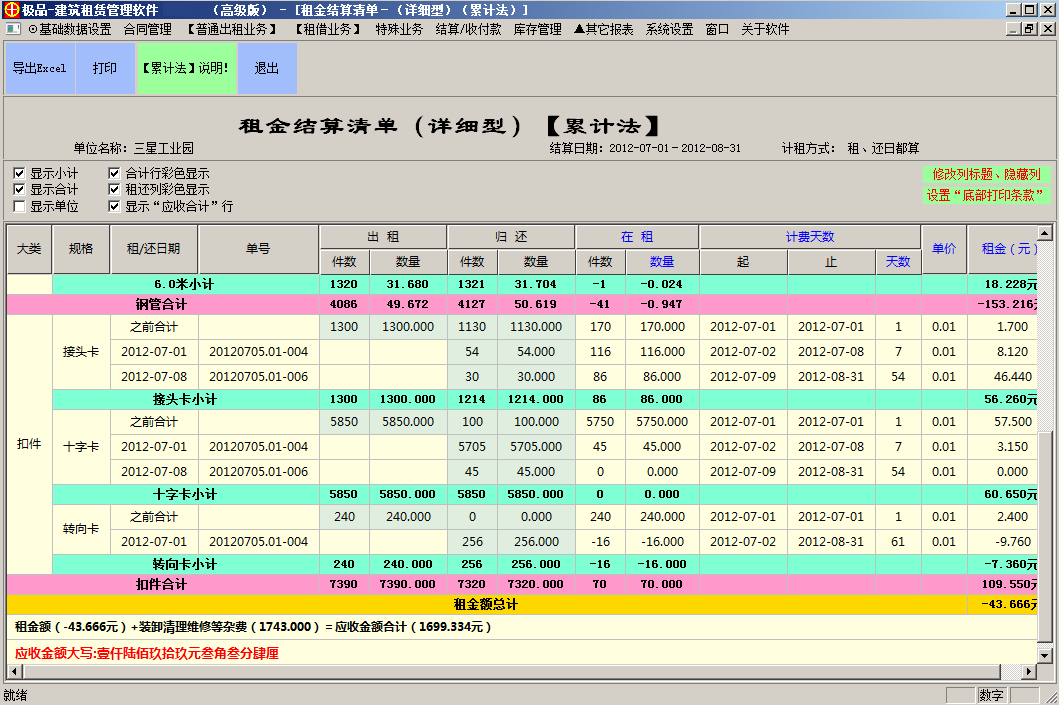The width and height of the screenshot is (1059, 705).
Task: Click 扣件 category cell
Action: (x=29, y=444)
